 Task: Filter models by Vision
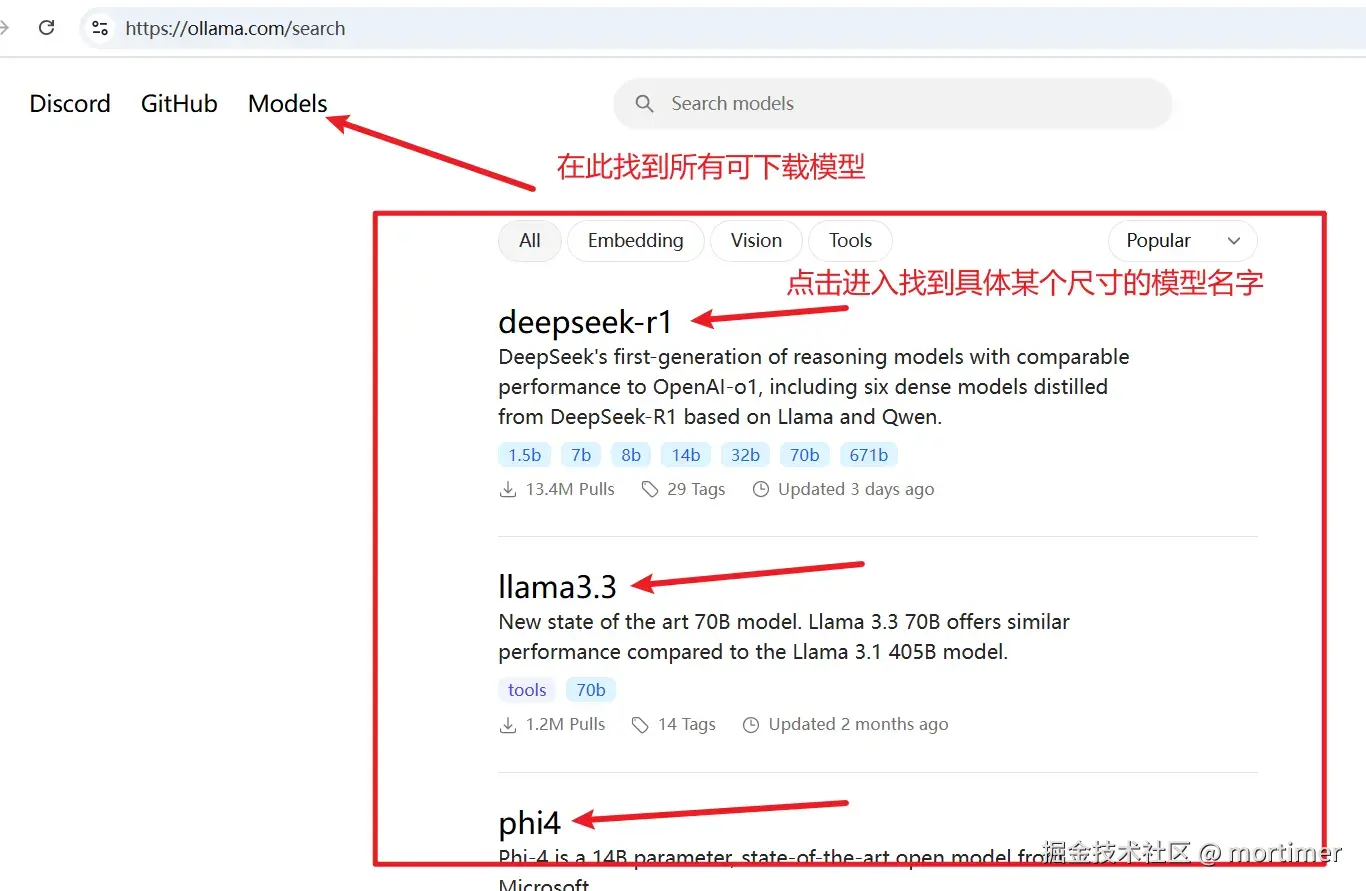(756, 241)
